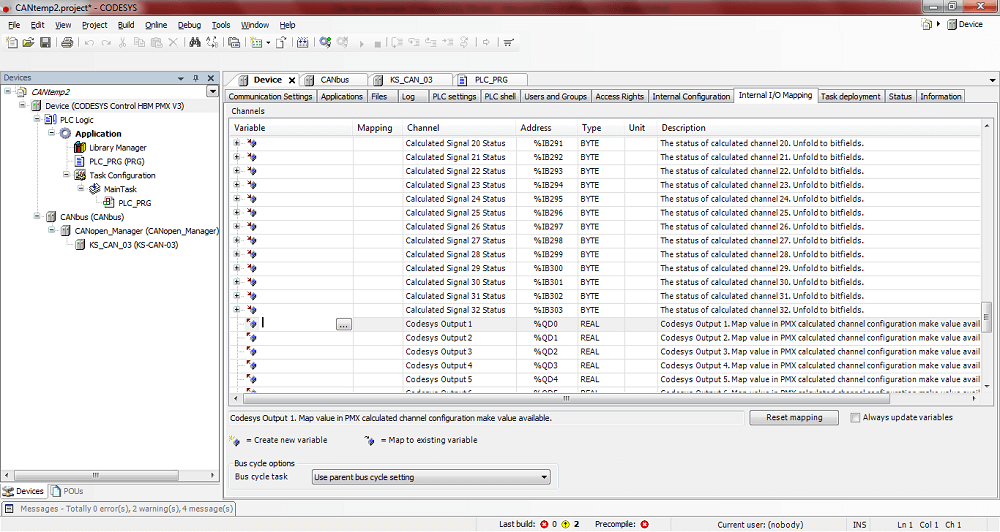This screenshot has width=1000, height=532.
Task: Click the Find binoculars icon
Action: click(195, 42)
